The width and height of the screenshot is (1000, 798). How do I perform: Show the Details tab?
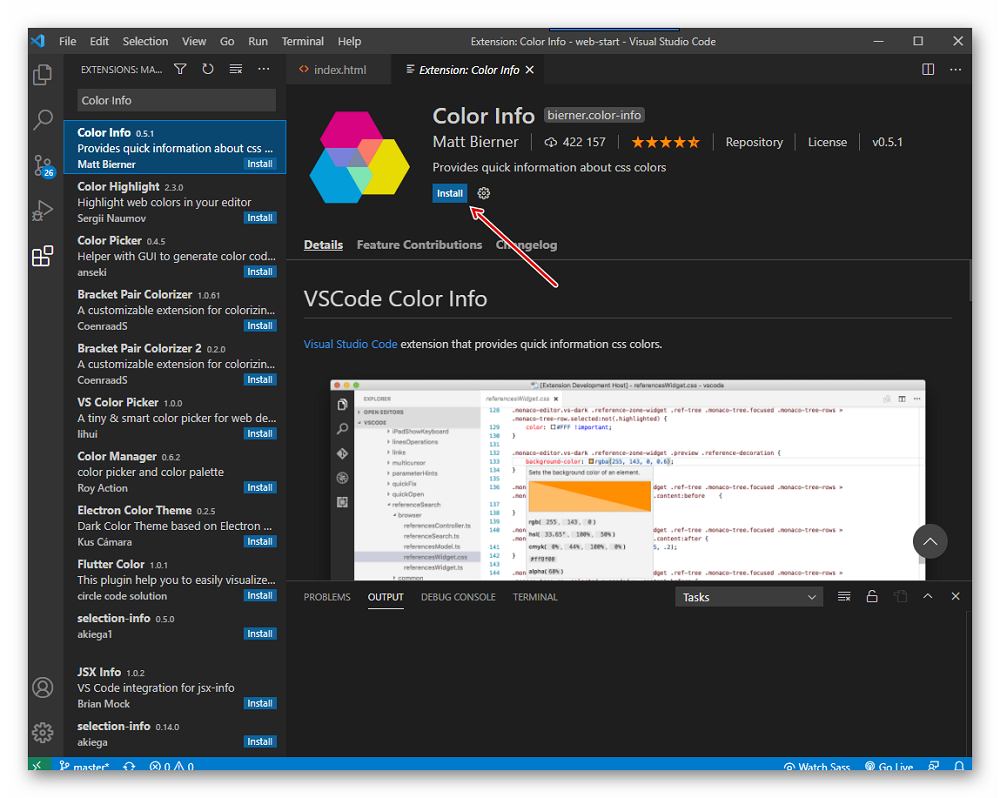click(x=323, y=245)
